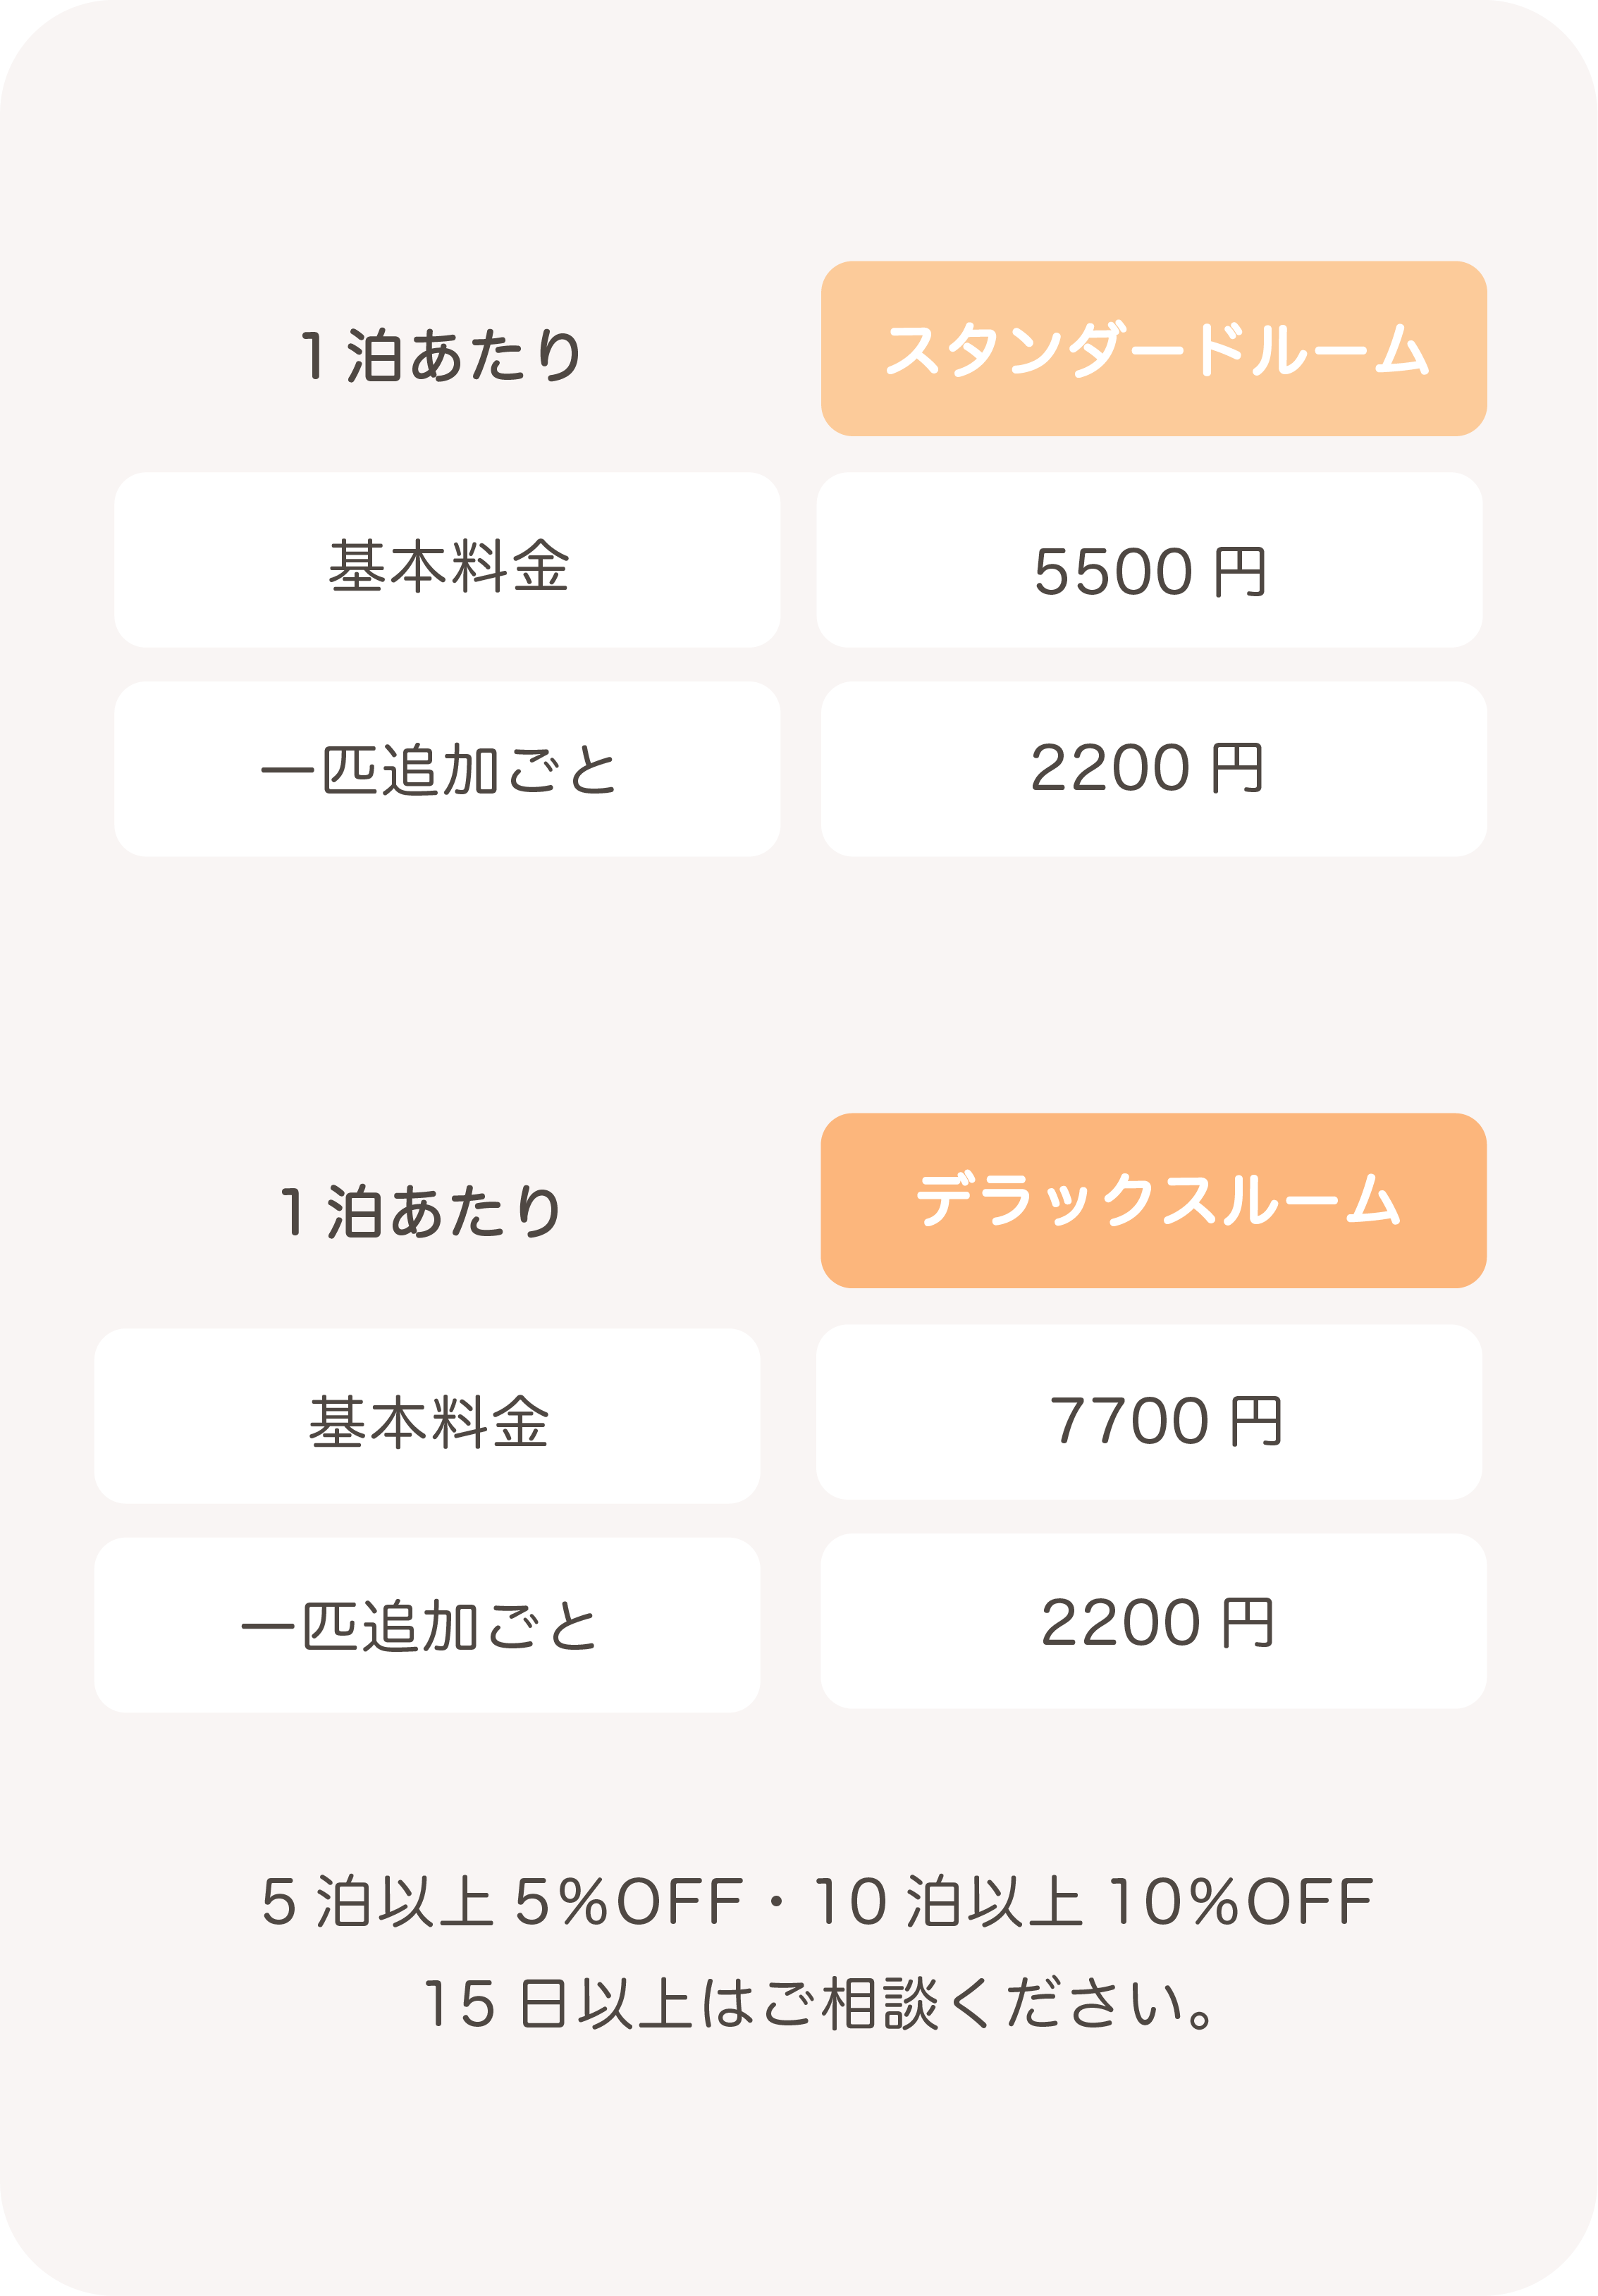Click the number 7700 in price cell
Image resolution: width=1598 pixels, height=2296 pixels.
point(1129,1422)
